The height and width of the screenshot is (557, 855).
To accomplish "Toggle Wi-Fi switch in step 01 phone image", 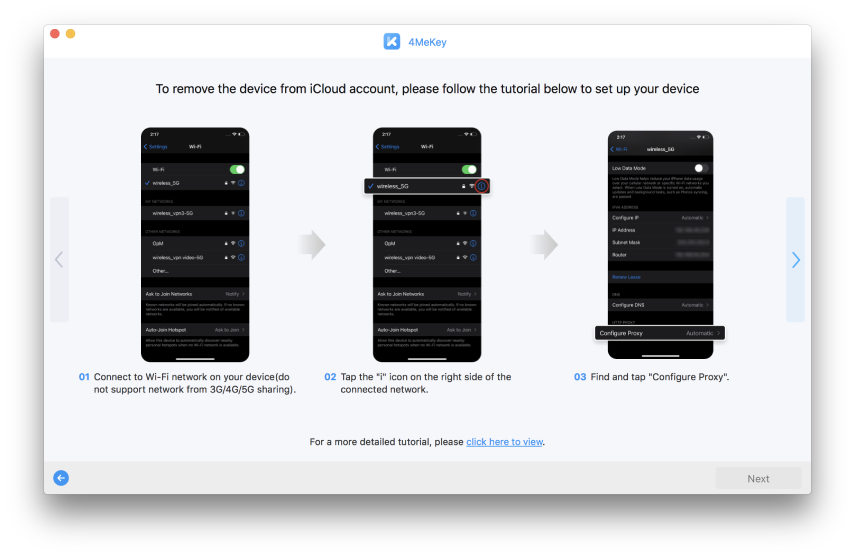I will 237,170.
